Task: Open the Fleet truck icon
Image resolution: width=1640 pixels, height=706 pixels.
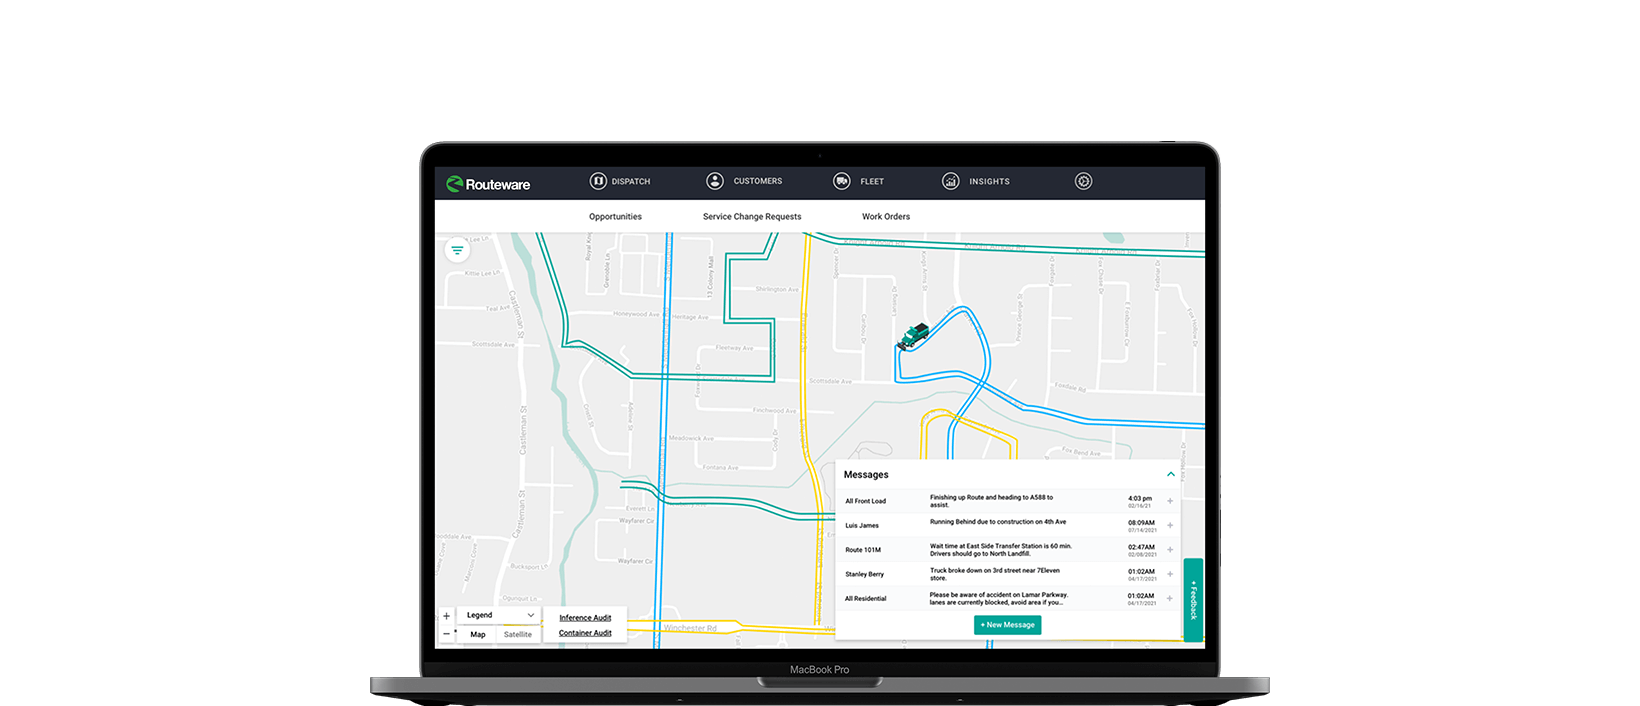Action: [842, 181]
